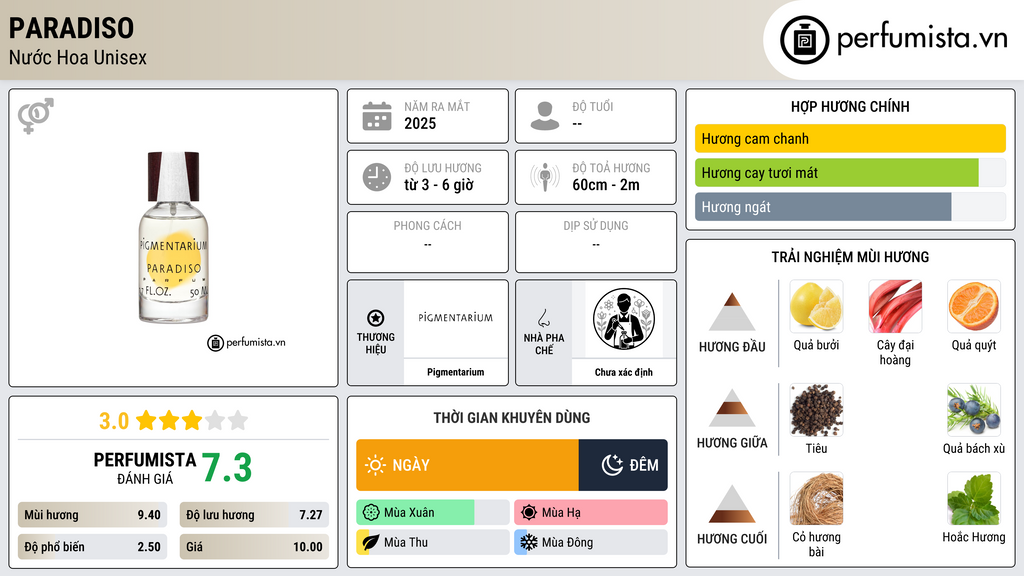Click the Hương cuối pyramid icon
Viewport: 1024px width, 576px height.
732,504
